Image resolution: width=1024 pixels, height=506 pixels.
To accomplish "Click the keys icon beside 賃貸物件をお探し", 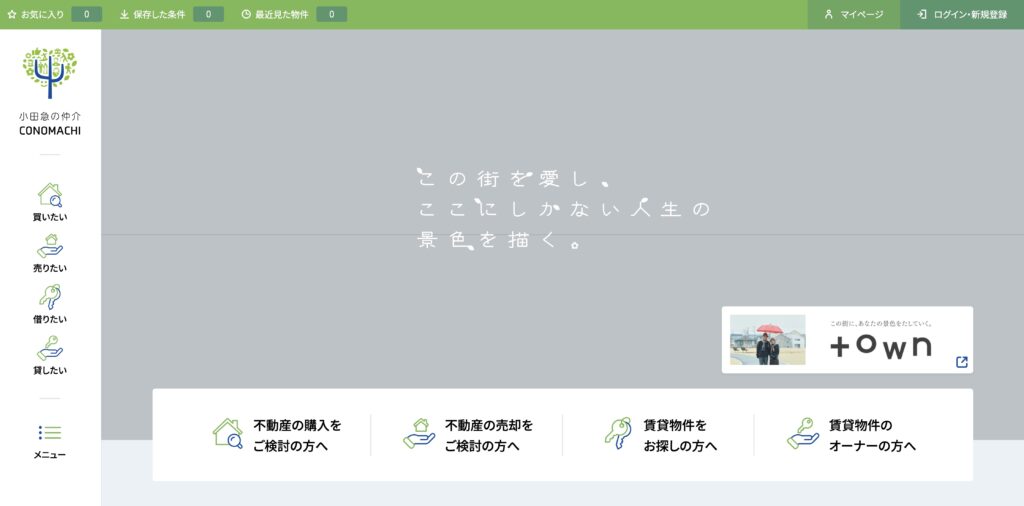I will 618,433.
